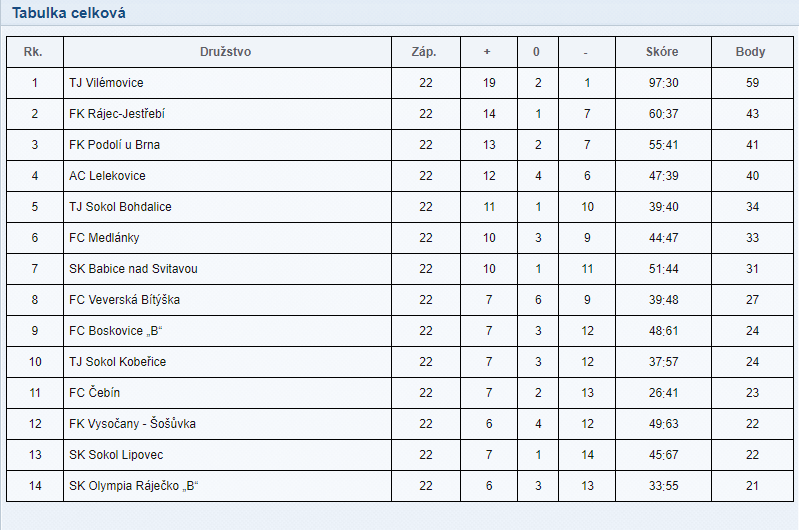The height and width of the screenshot is (530, 799).
Task: Click the Tabulka celková heading
Action: [x=69, y=13]
